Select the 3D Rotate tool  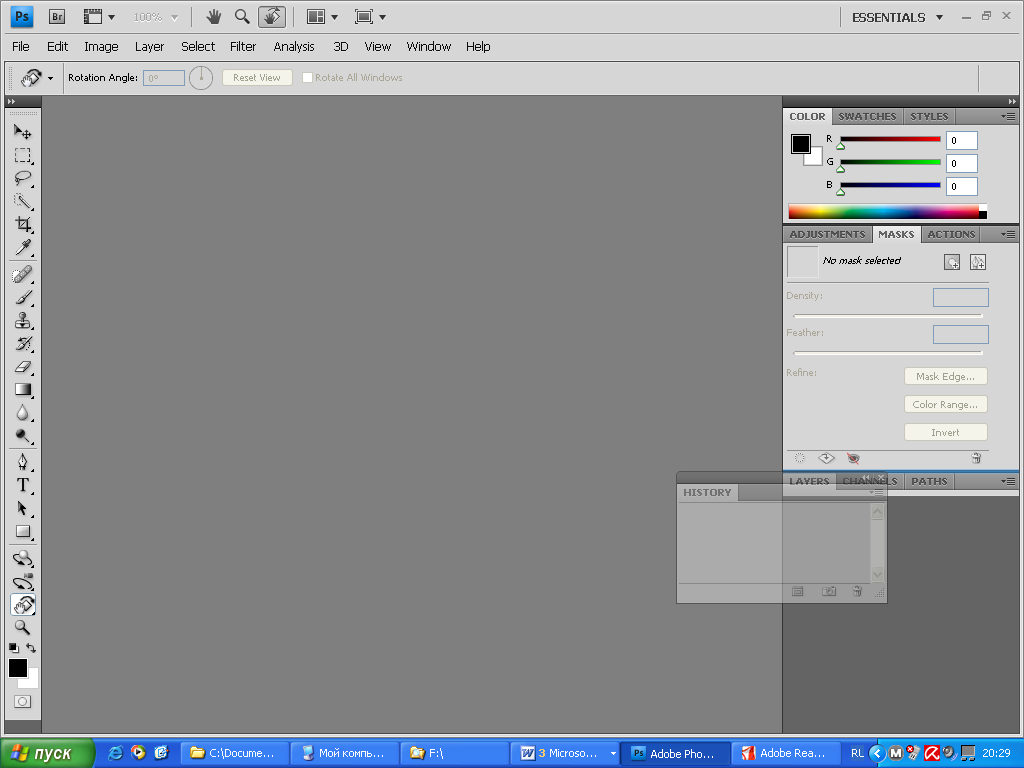(23, 558)
